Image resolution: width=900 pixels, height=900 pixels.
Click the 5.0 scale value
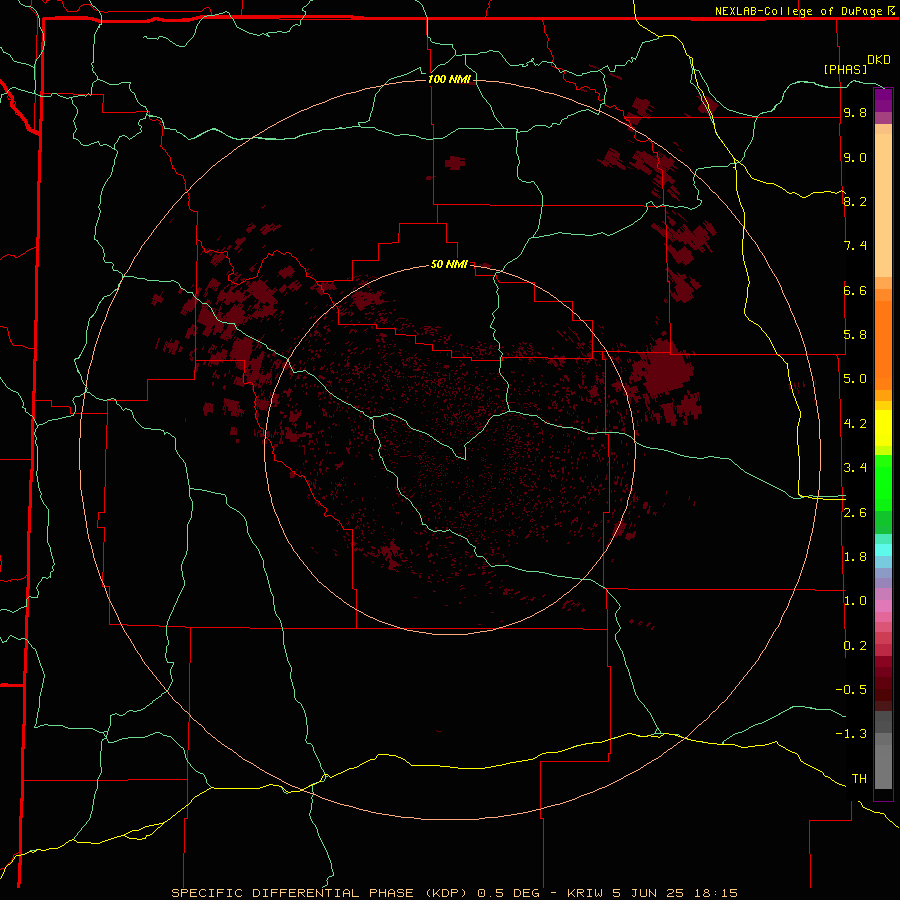(x=855, y=379)
